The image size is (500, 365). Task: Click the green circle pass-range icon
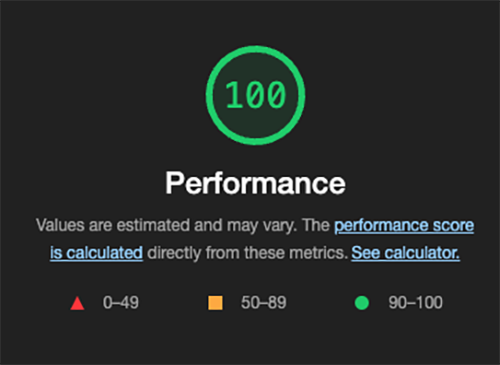[x=362, y=303]
